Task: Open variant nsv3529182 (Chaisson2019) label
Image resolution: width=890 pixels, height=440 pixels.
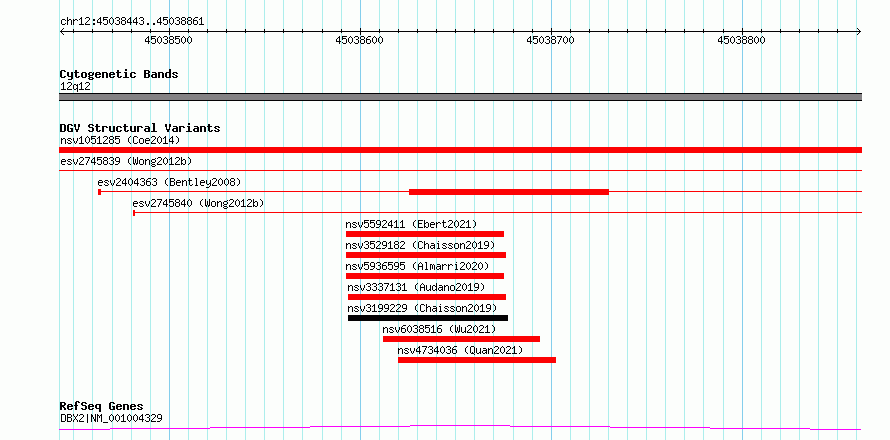Action: coord(421,245)
